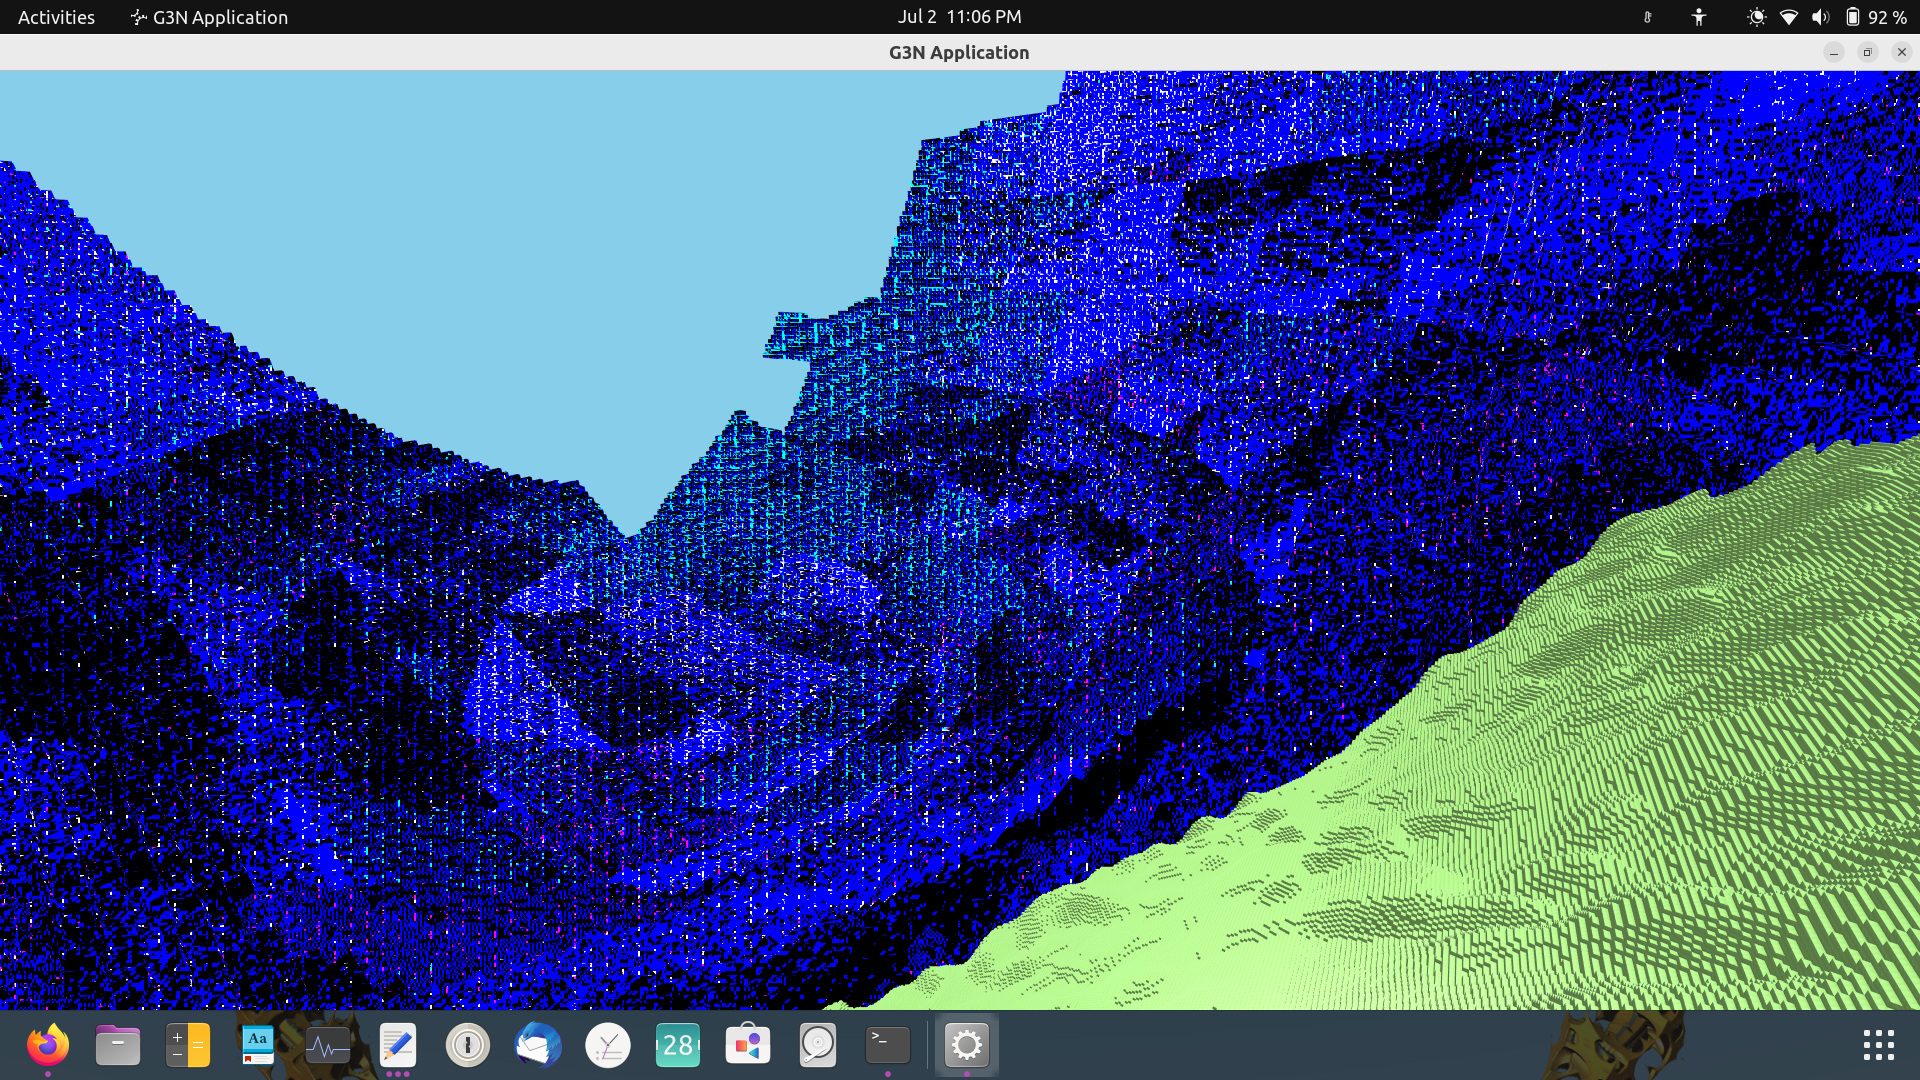Open the G3N Application top-bar menu
1920x1080 pixels.
(209, 17)
